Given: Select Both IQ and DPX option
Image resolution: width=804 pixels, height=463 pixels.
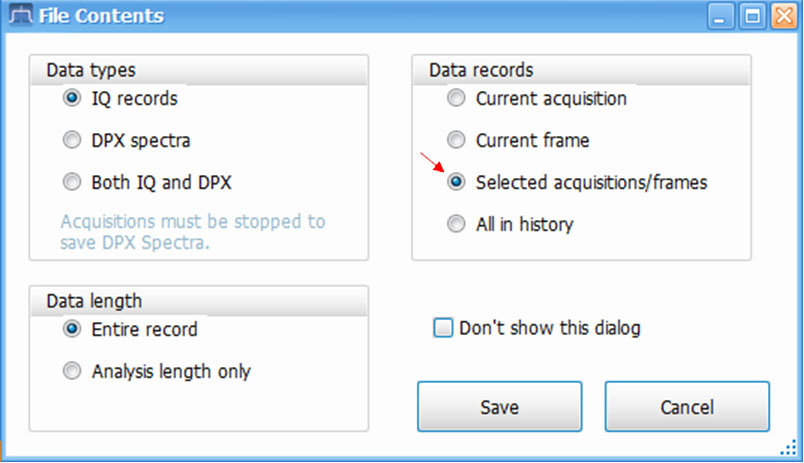Looking at the screenshot, I should point(71,183).
